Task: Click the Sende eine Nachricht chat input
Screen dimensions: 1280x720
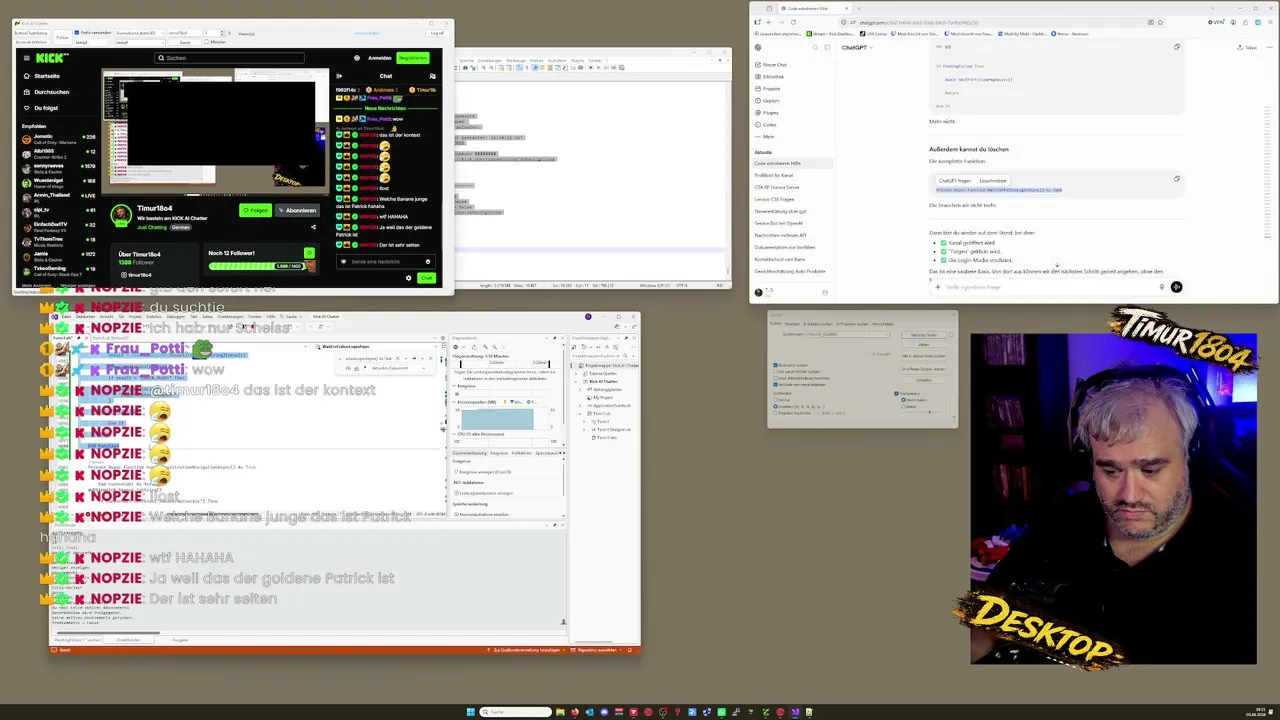Action: pyautogui.click(x=386, y=262)
